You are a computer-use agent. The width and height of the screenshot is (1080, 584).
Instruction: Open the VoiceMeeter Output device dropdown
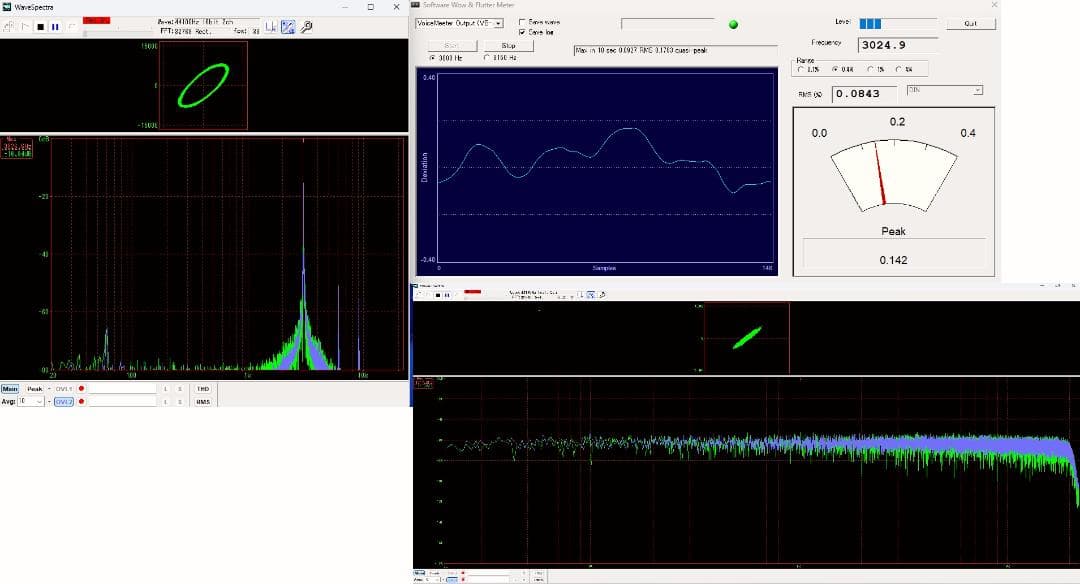point(459,23)
